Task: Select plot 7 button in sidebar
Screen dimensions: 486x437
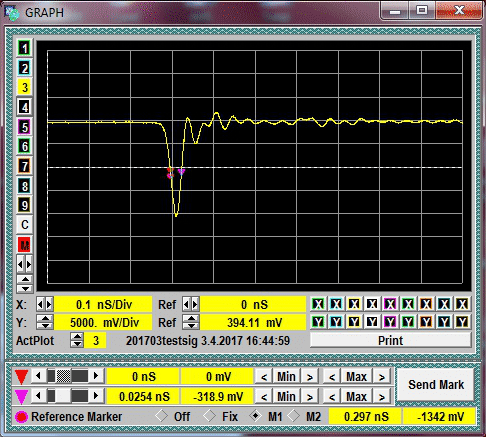Action: pyautogui.click(x=24, y=166)
